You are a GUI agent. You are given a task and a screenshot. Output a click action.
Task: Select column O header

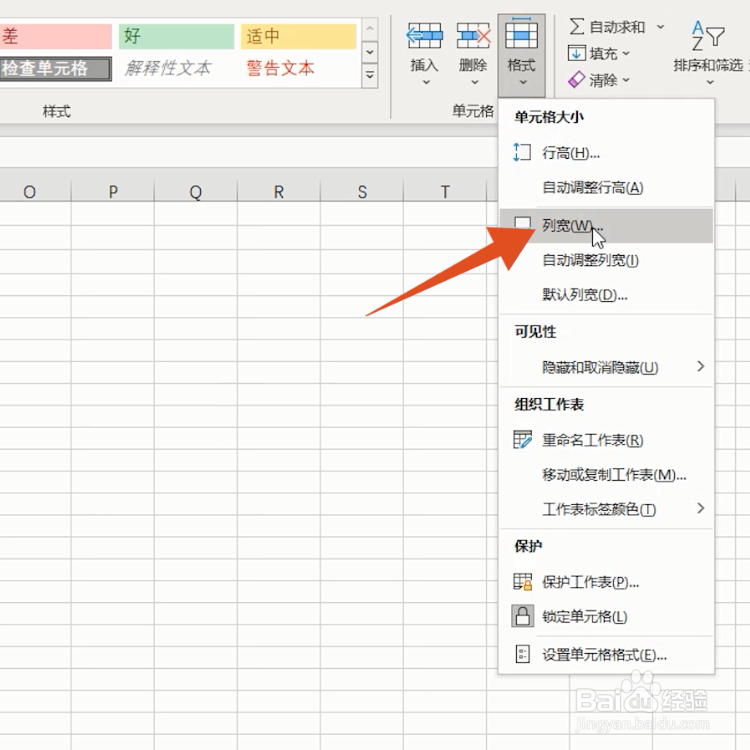35,191
